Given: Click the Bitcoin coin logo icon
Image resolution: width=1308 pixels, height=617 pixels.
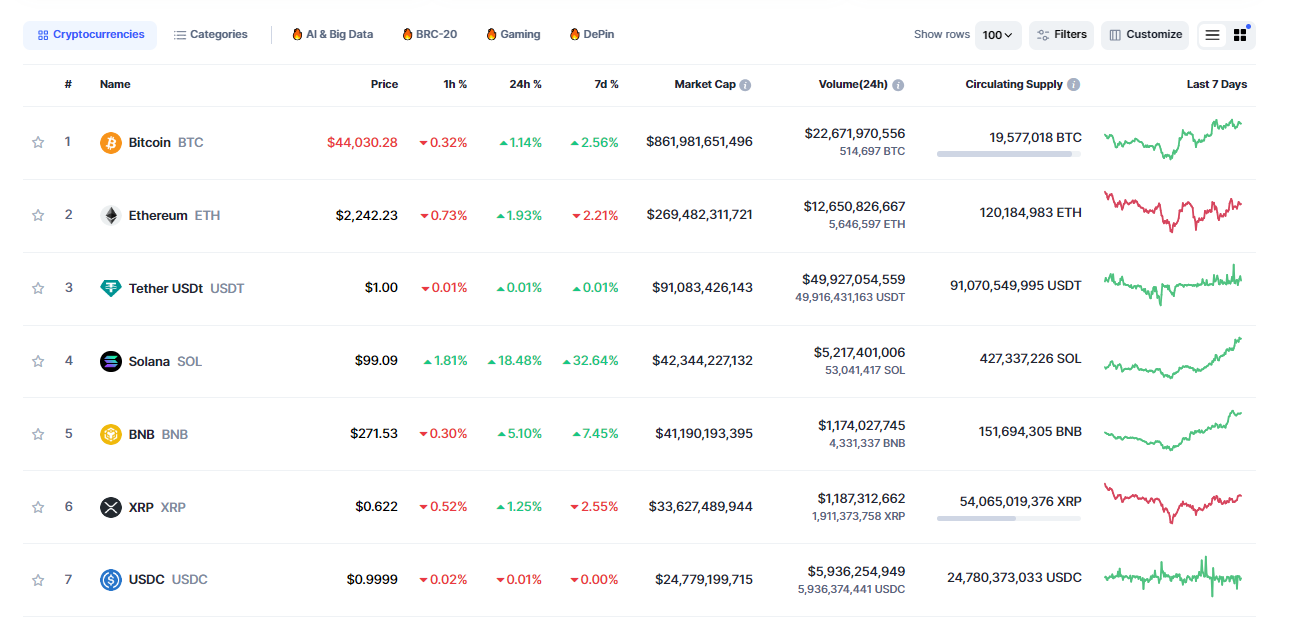Looking at the screenshot, I should tap(111, 143).
